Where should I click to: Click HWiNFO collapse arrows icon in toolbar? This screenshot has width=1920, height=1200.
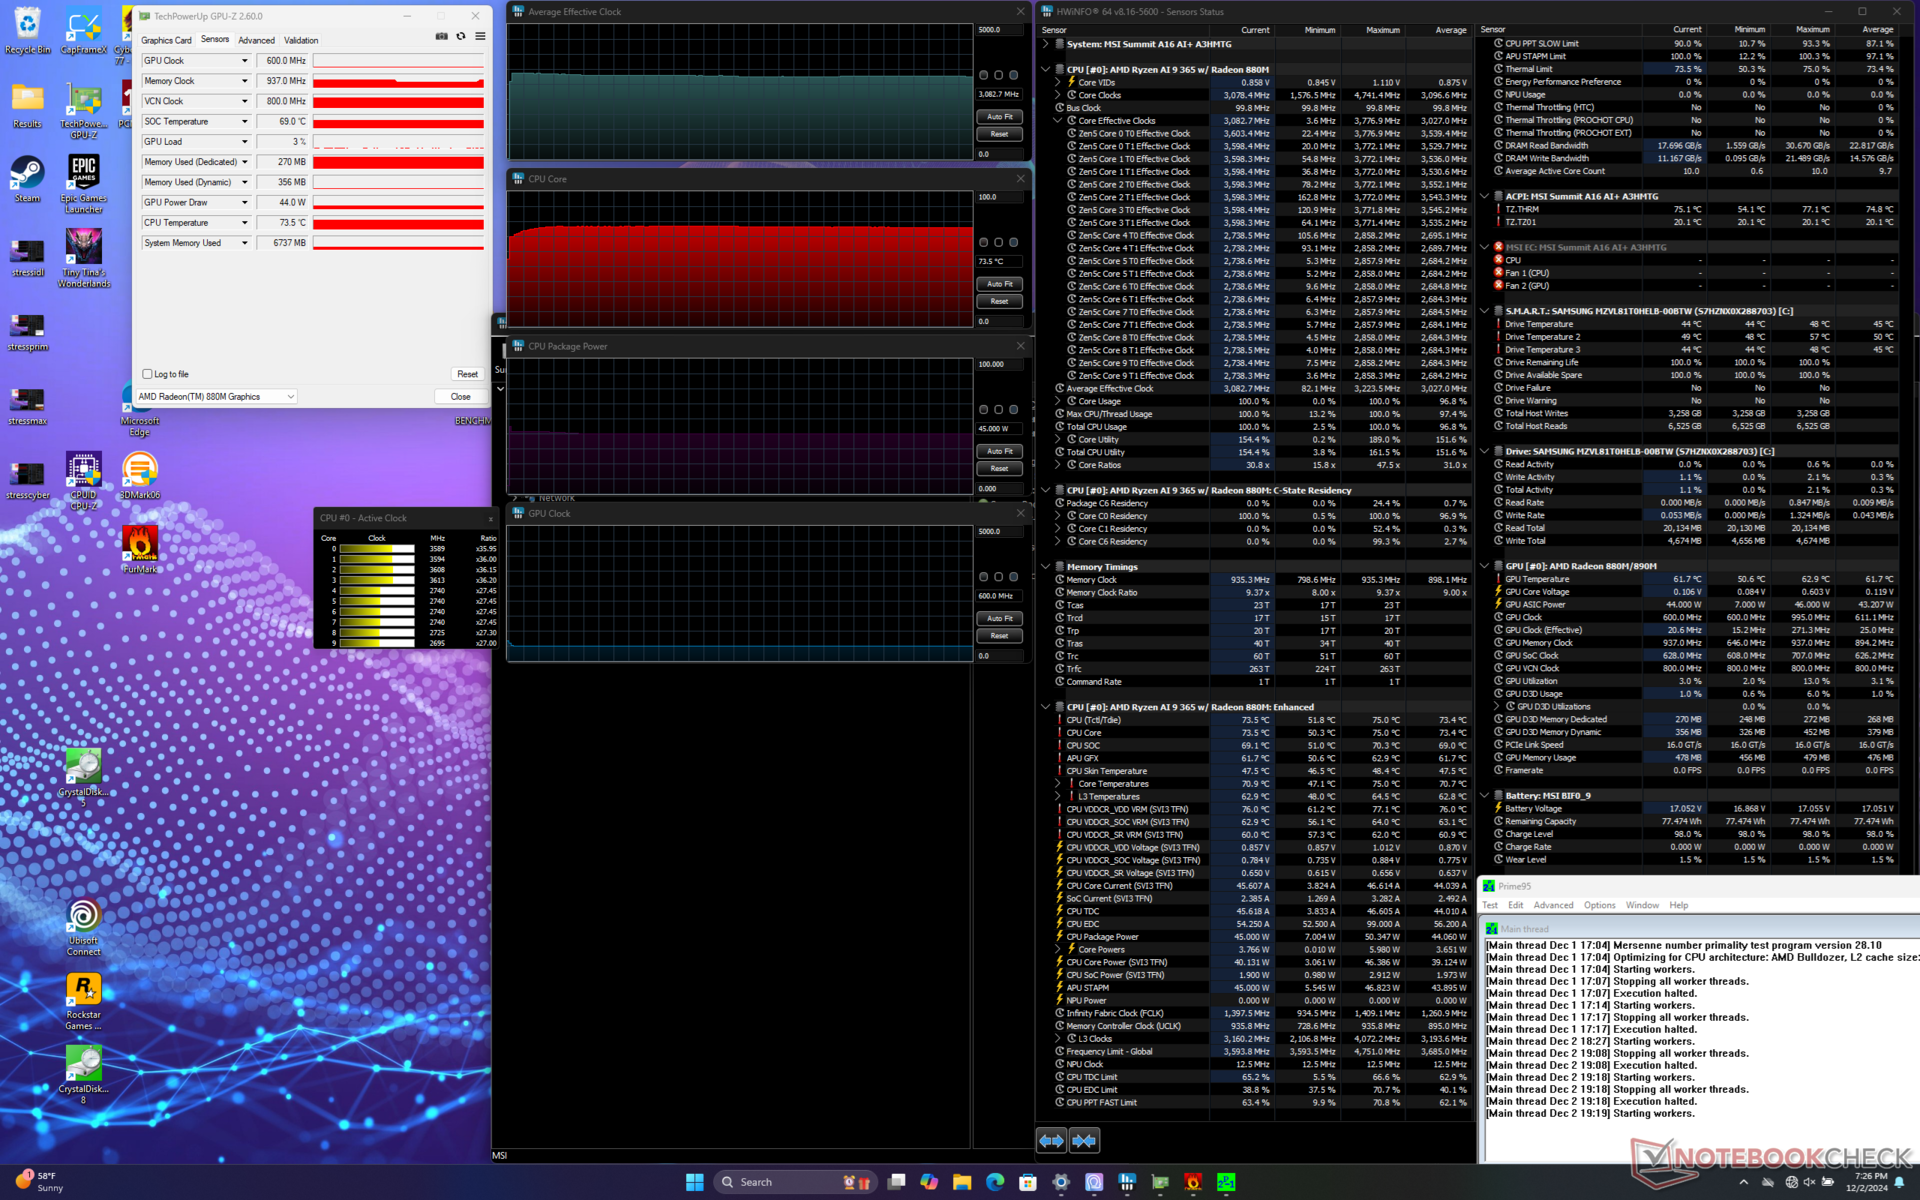pos(1084,1140)
